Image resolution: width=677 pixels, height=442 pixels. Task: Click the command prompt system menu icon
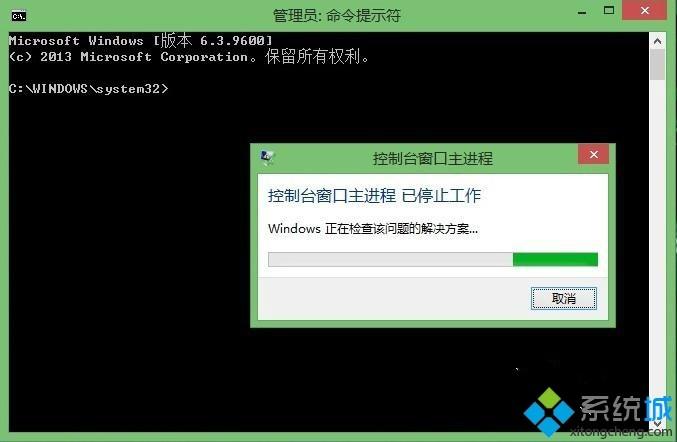click(19, 16)
